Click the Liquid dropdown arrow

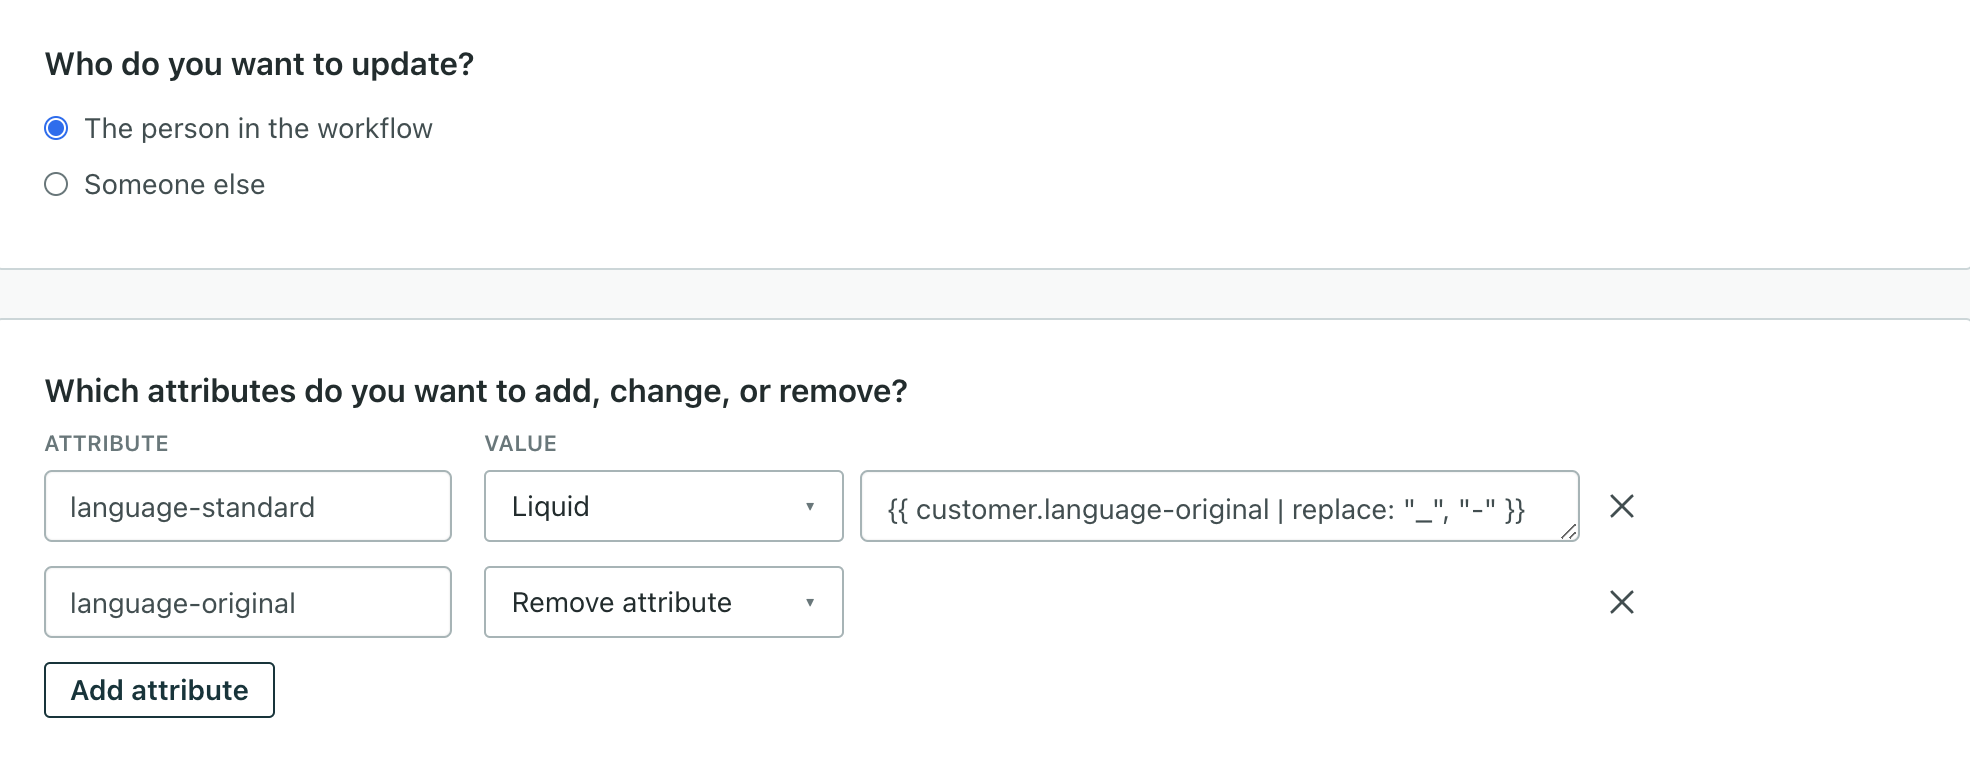[x=809, y=507]
